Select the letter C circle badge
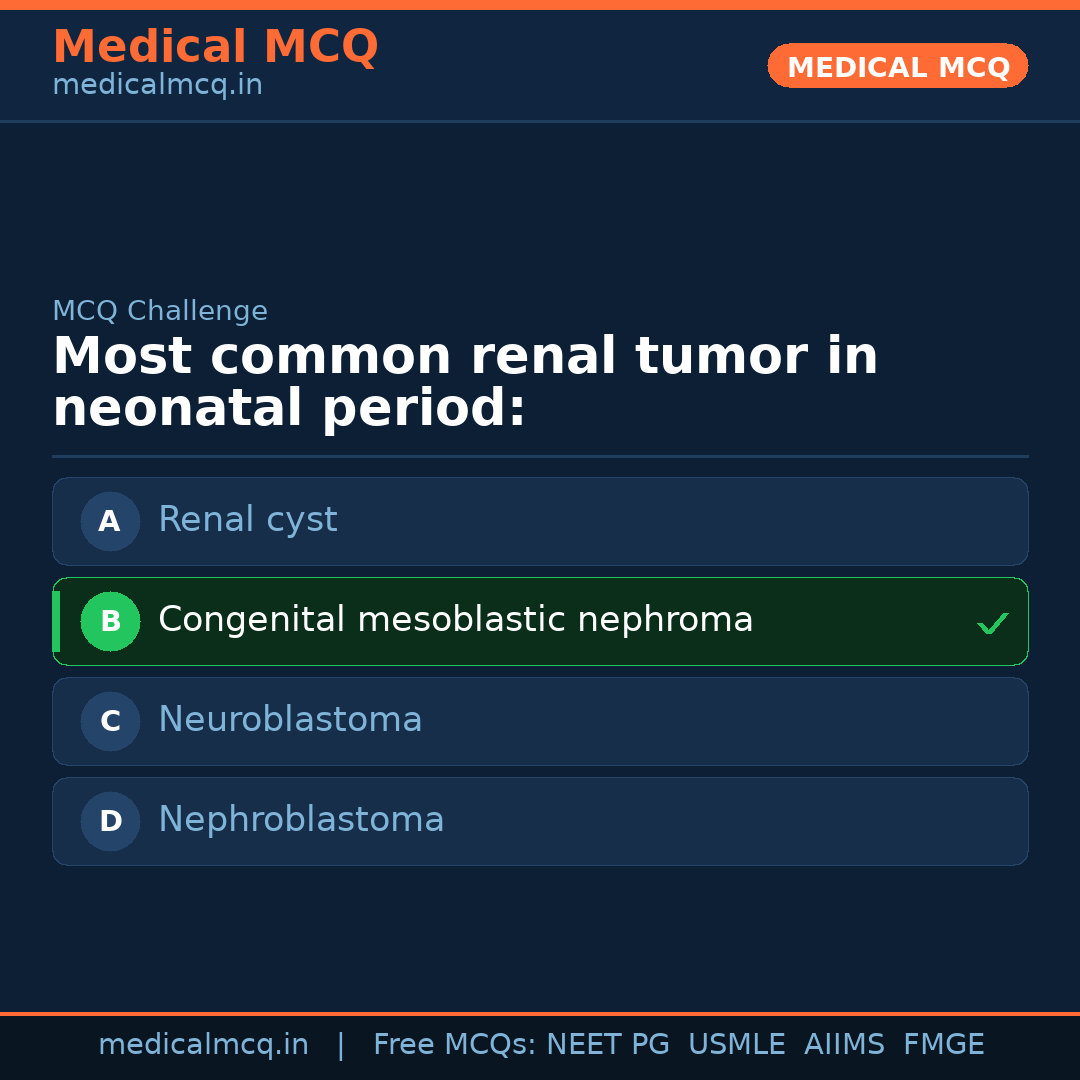Image resolution: width=1080 pixels, height=1080 pixels. (x=110, y=721)
